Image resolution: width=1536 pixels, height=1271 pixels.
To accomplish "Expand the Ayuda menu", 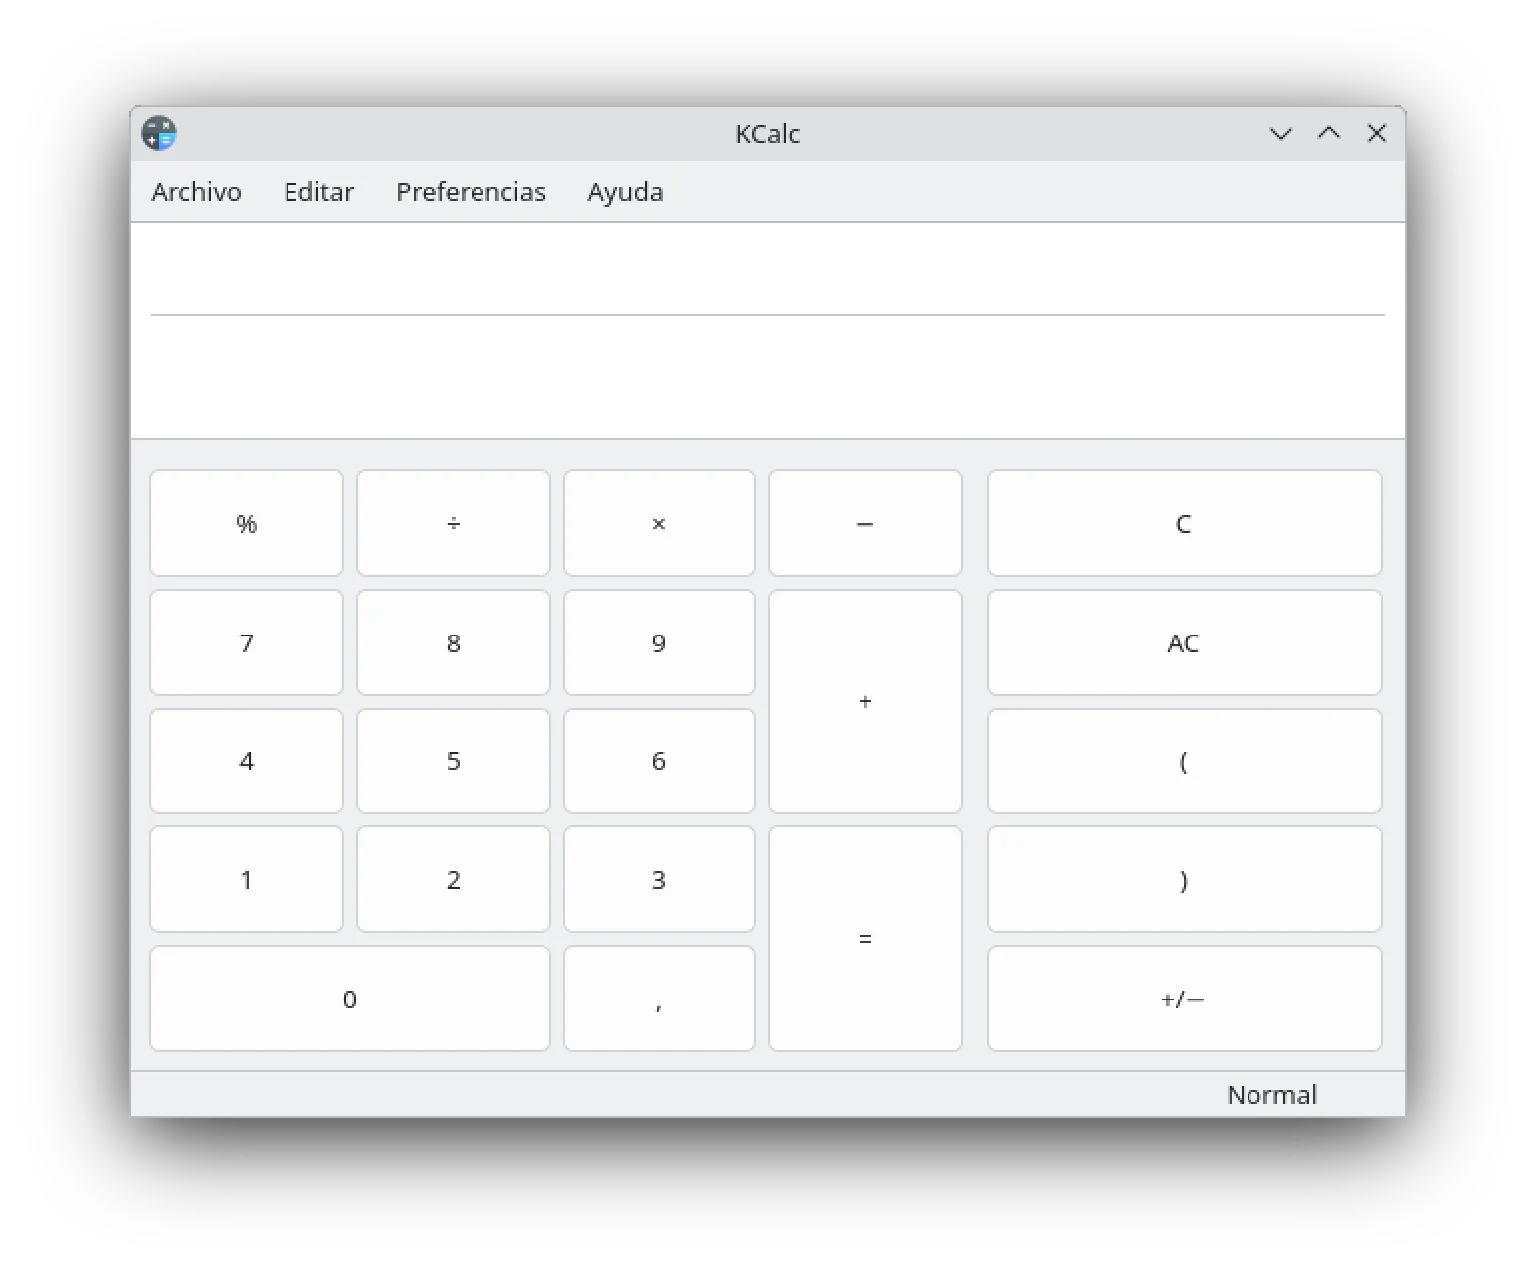I will pyautogui.click(x=625, y=192).
